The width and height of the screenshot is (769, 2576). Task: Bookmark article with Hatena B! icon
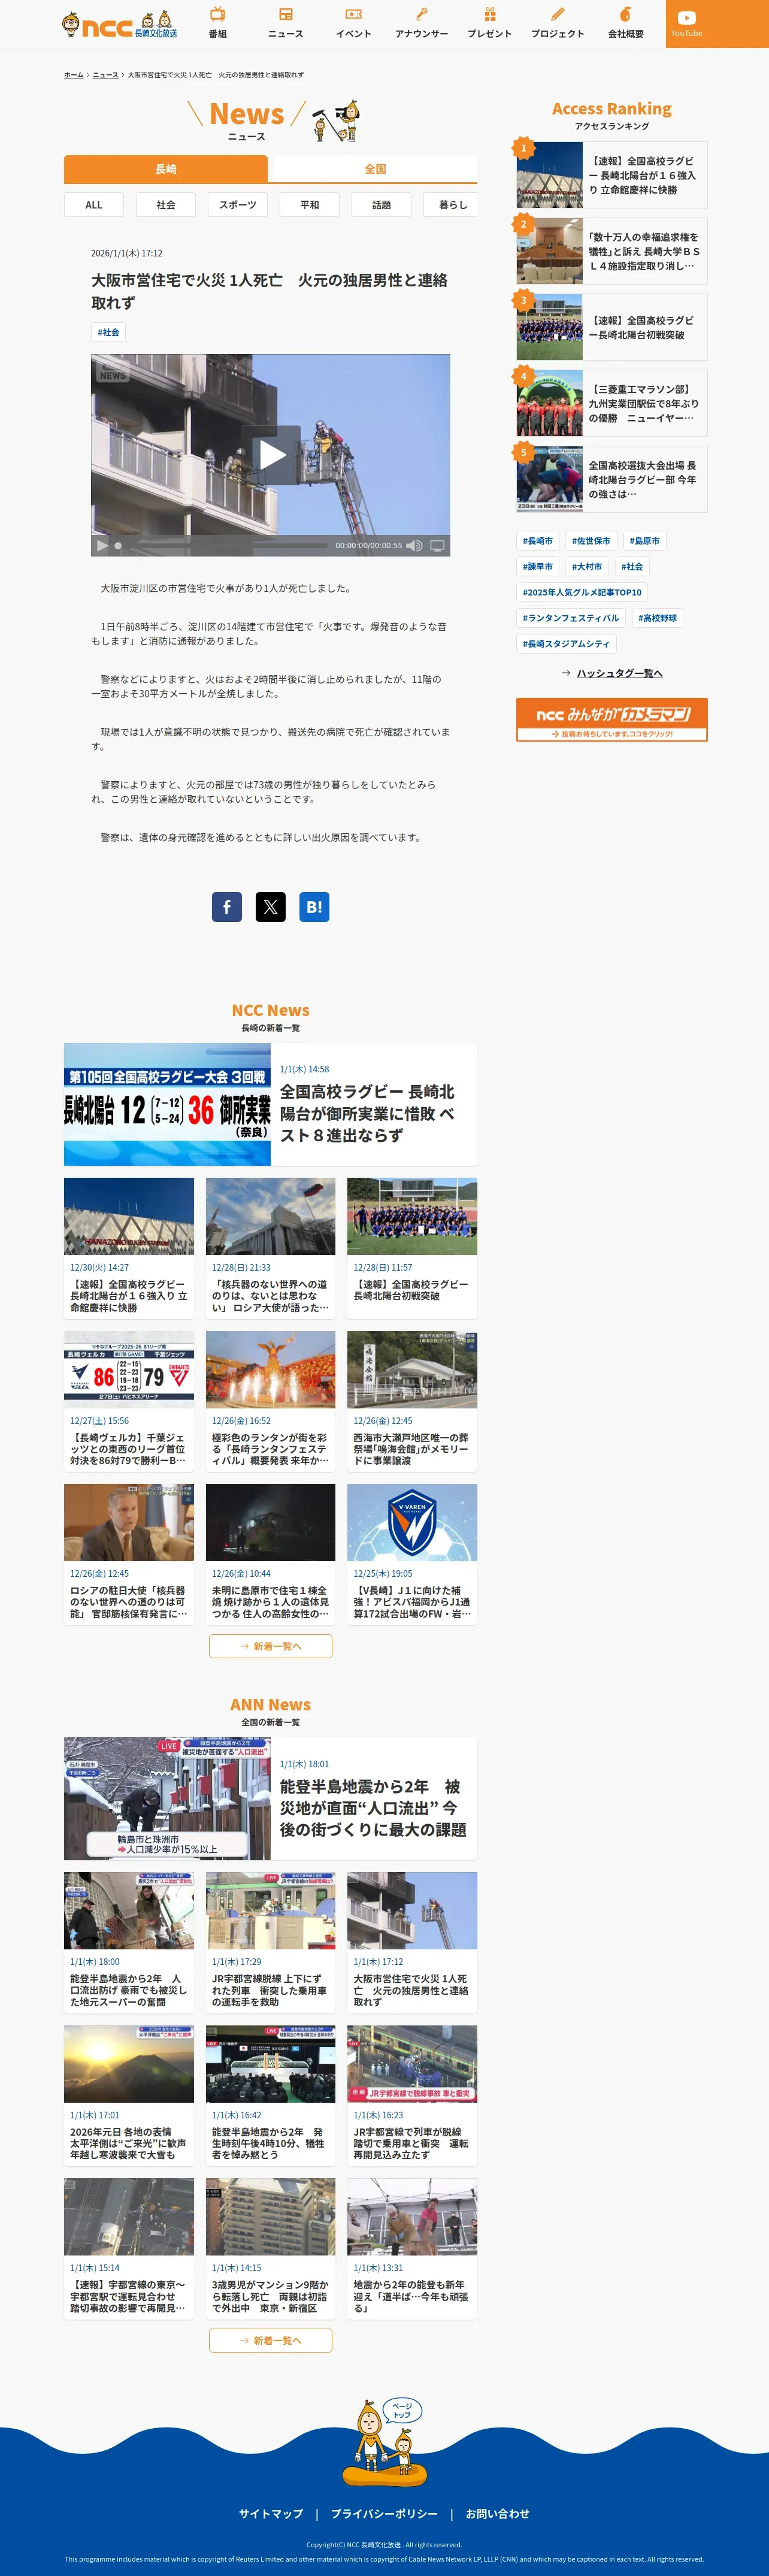[314, 907]
